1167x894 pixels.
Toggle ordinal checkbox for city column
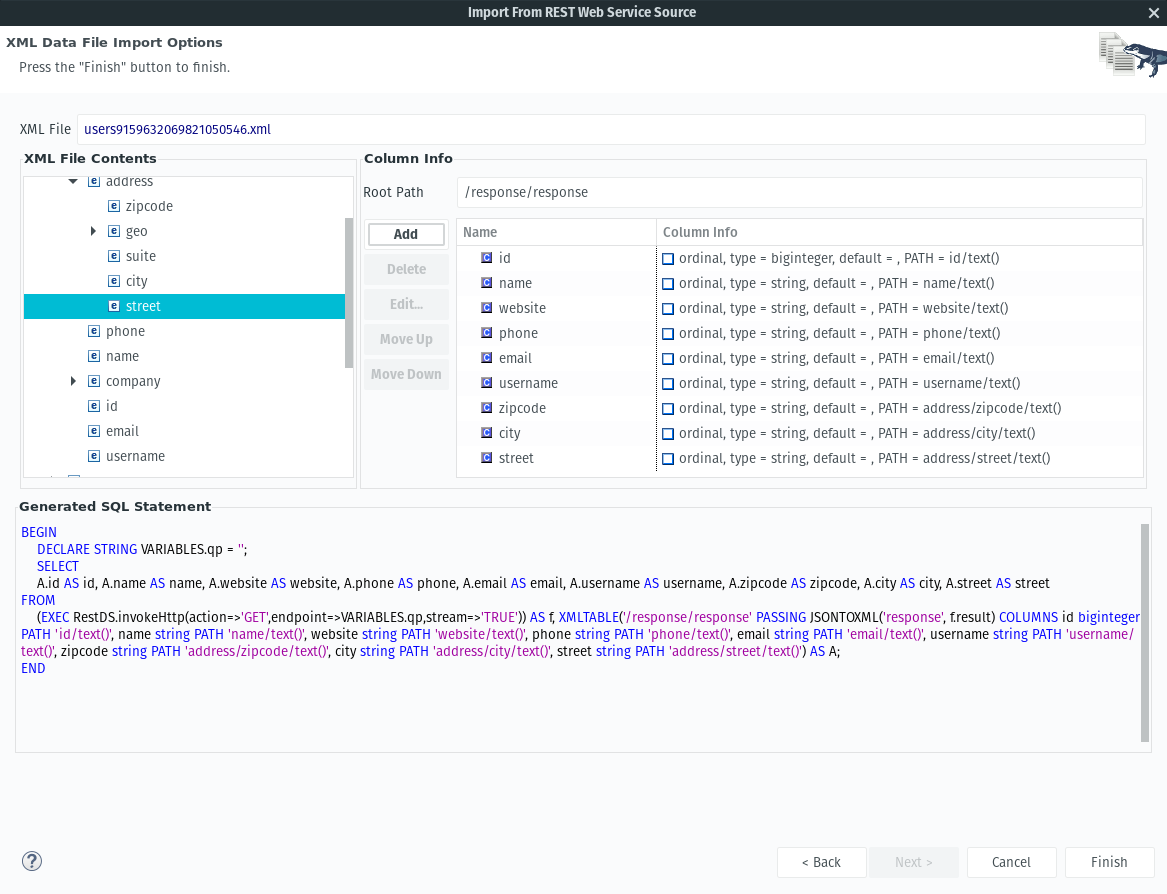(x=668, y=433)
